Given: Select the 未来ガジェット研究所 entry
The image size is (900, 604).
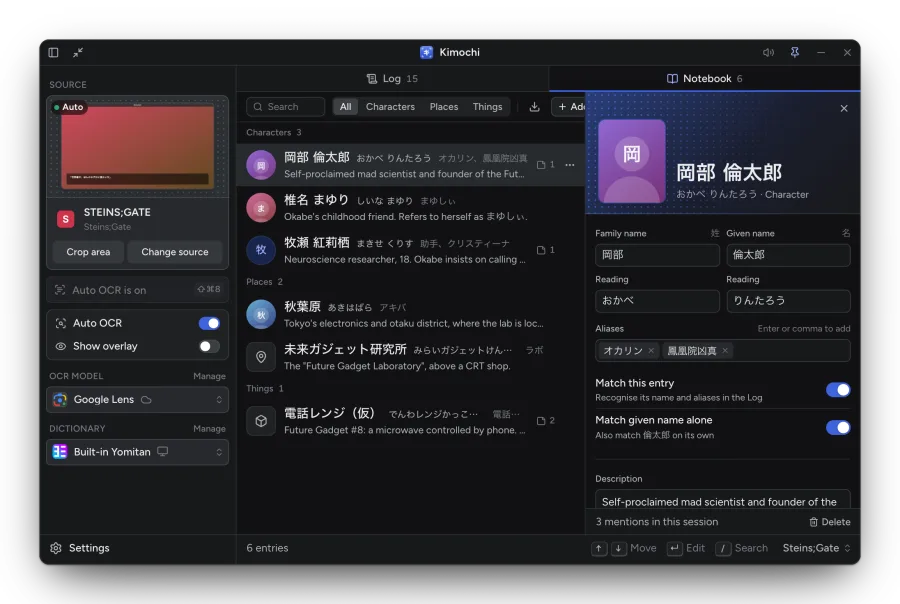Looking at the screenshot, I should [x=410, y=357].
